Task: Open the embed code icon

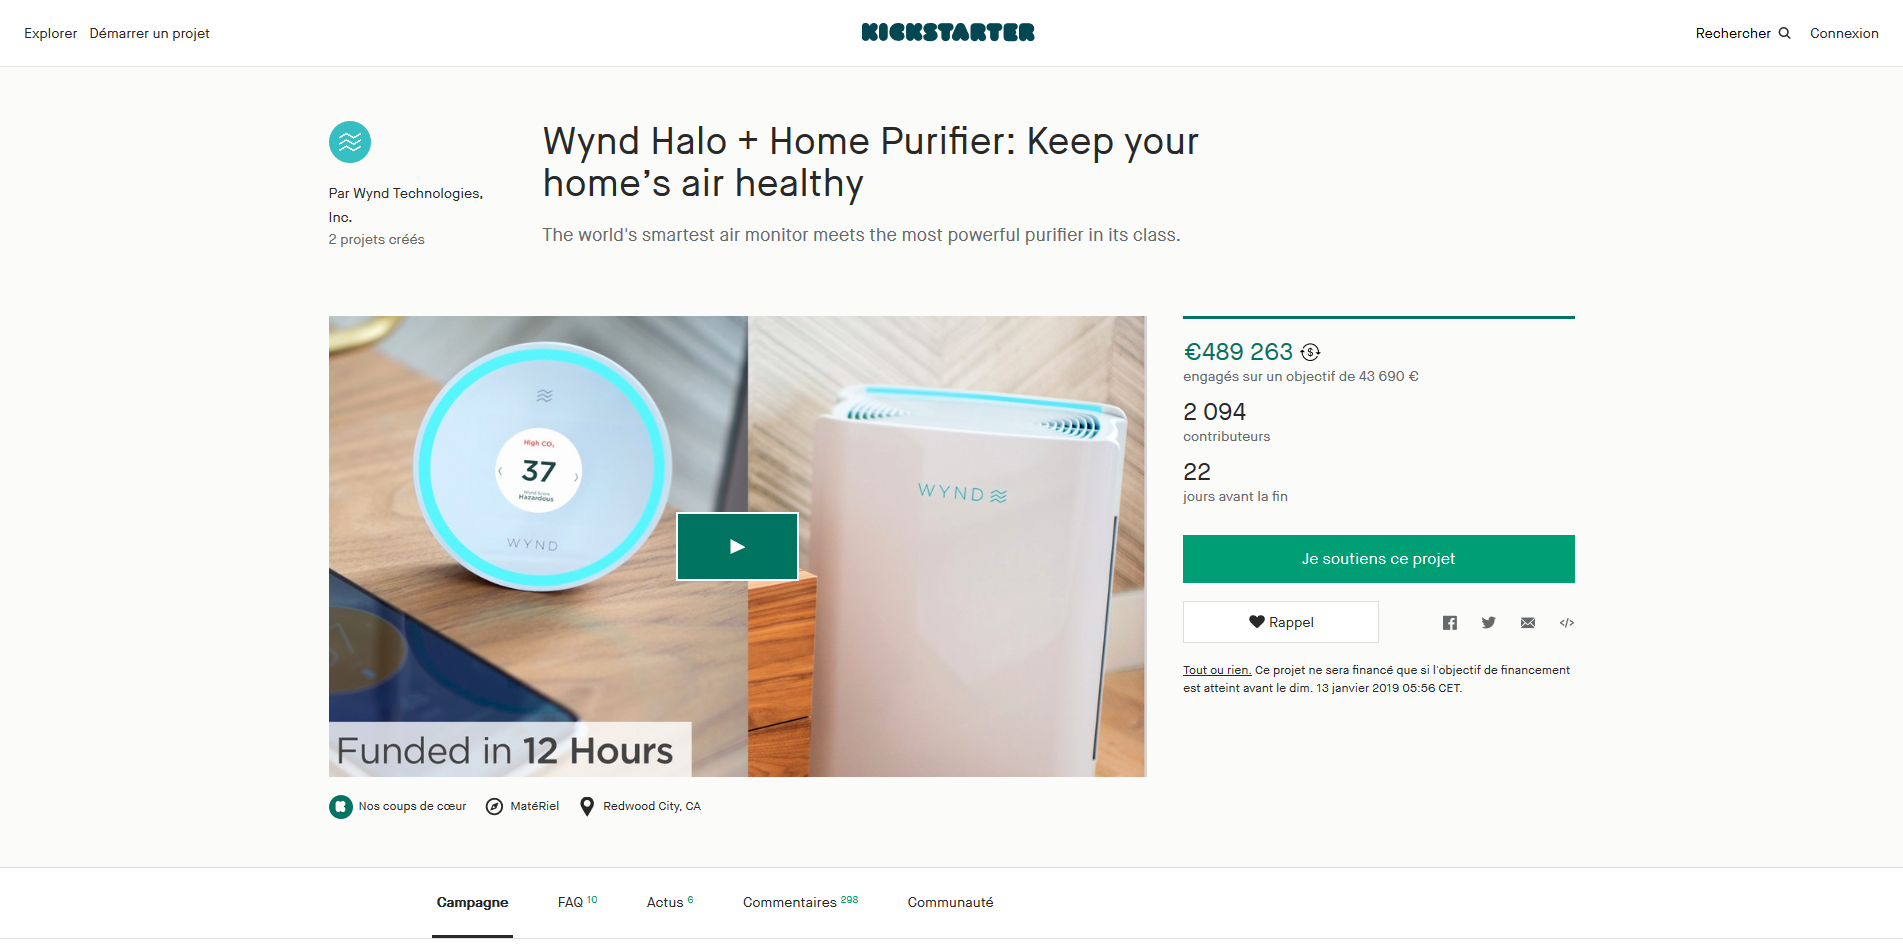Action: click(x=1566, y=623)
